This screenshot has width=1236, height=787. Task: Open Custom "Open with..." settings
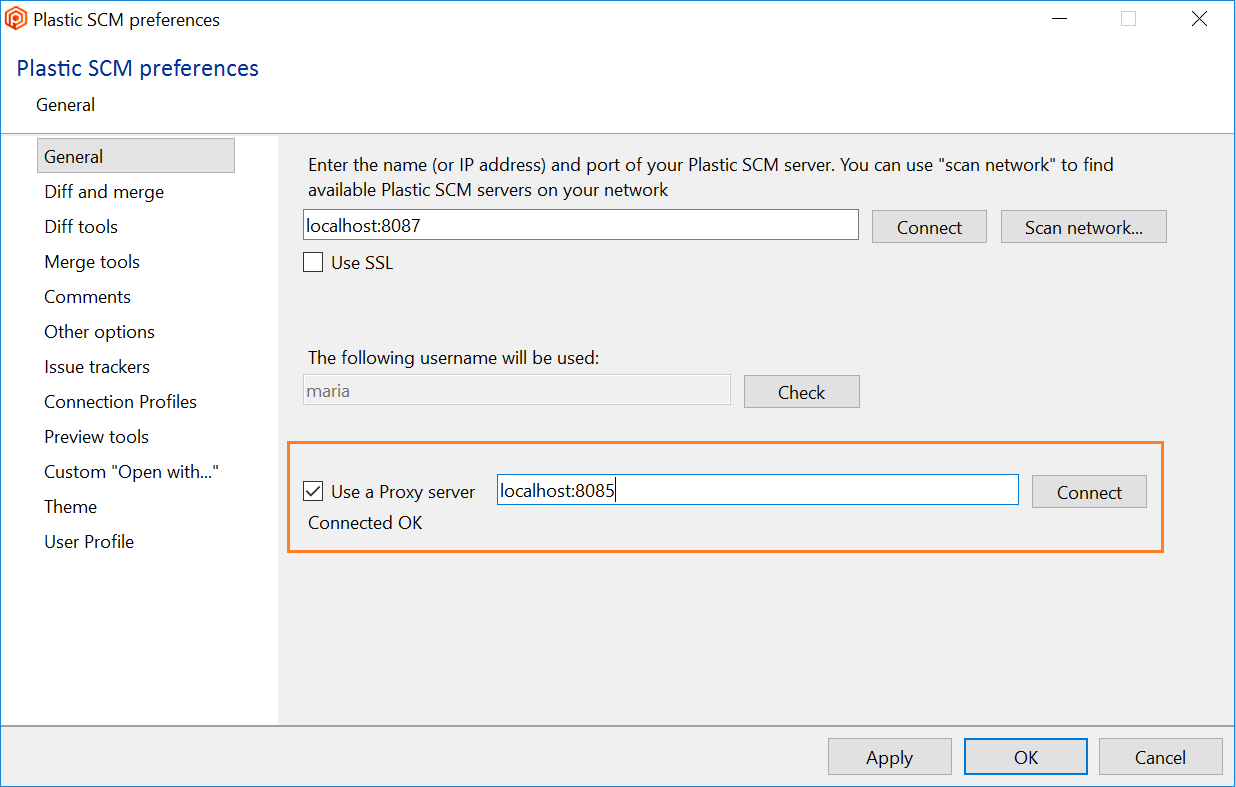click(131, 472)
